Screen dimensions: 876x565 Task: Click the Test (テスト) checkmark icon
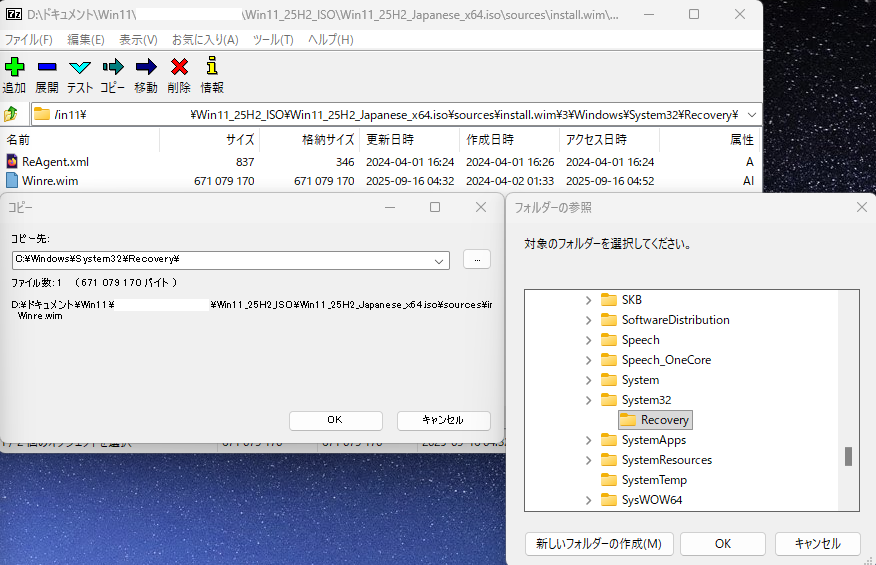click(x=80, y=67)
